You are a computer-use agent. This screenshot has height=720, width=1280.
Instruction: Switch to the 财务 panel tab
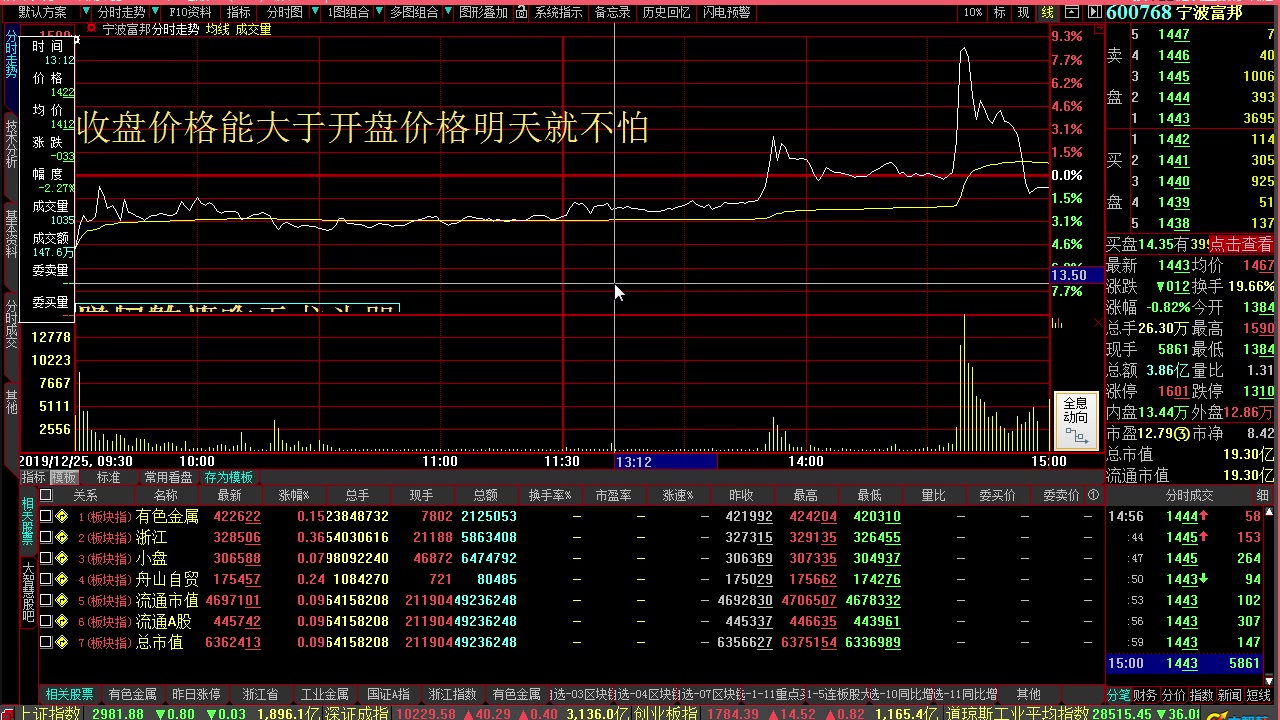[x=1145, y=694]
